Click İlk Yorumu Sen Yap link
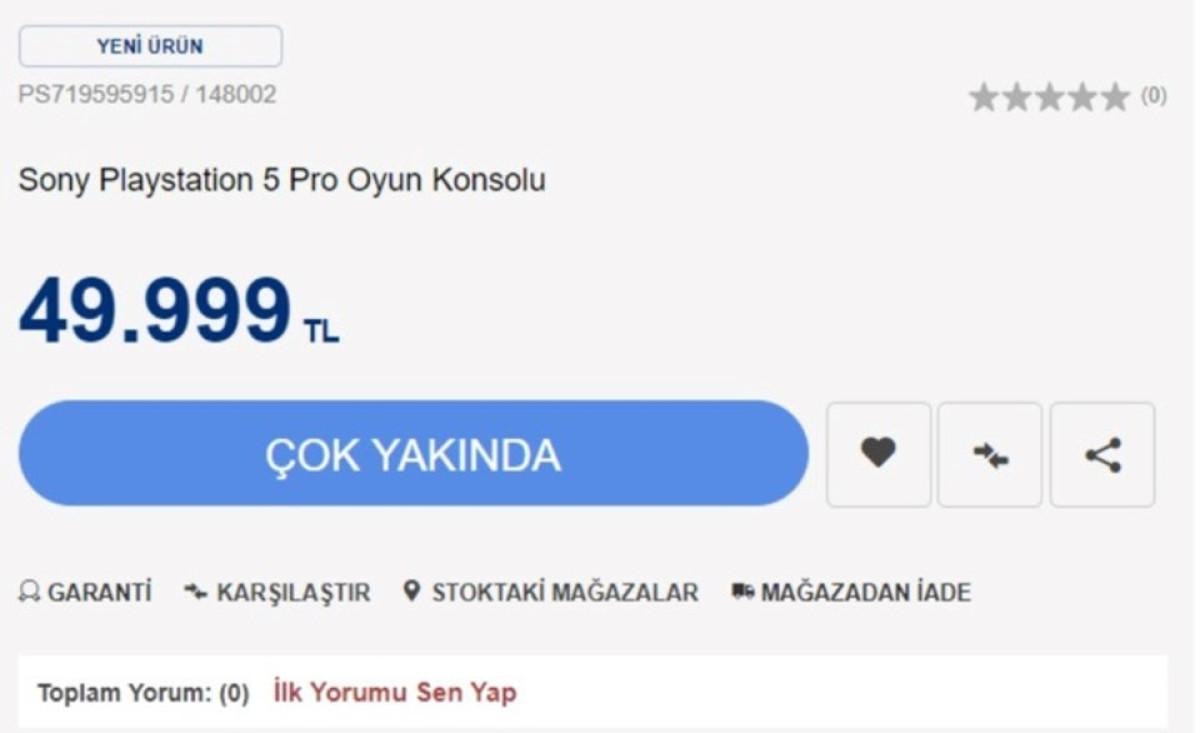Image resolution: width=1200 pixels, height=733 pixels. pyautogui.click(x=395, y=692)
